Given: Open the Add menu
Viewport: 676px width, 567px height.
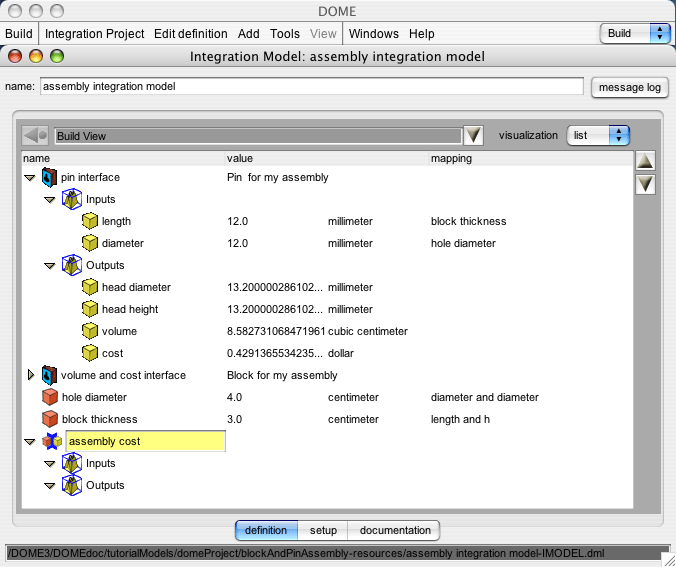Looking at the screenshot, I should pos(249,34).
